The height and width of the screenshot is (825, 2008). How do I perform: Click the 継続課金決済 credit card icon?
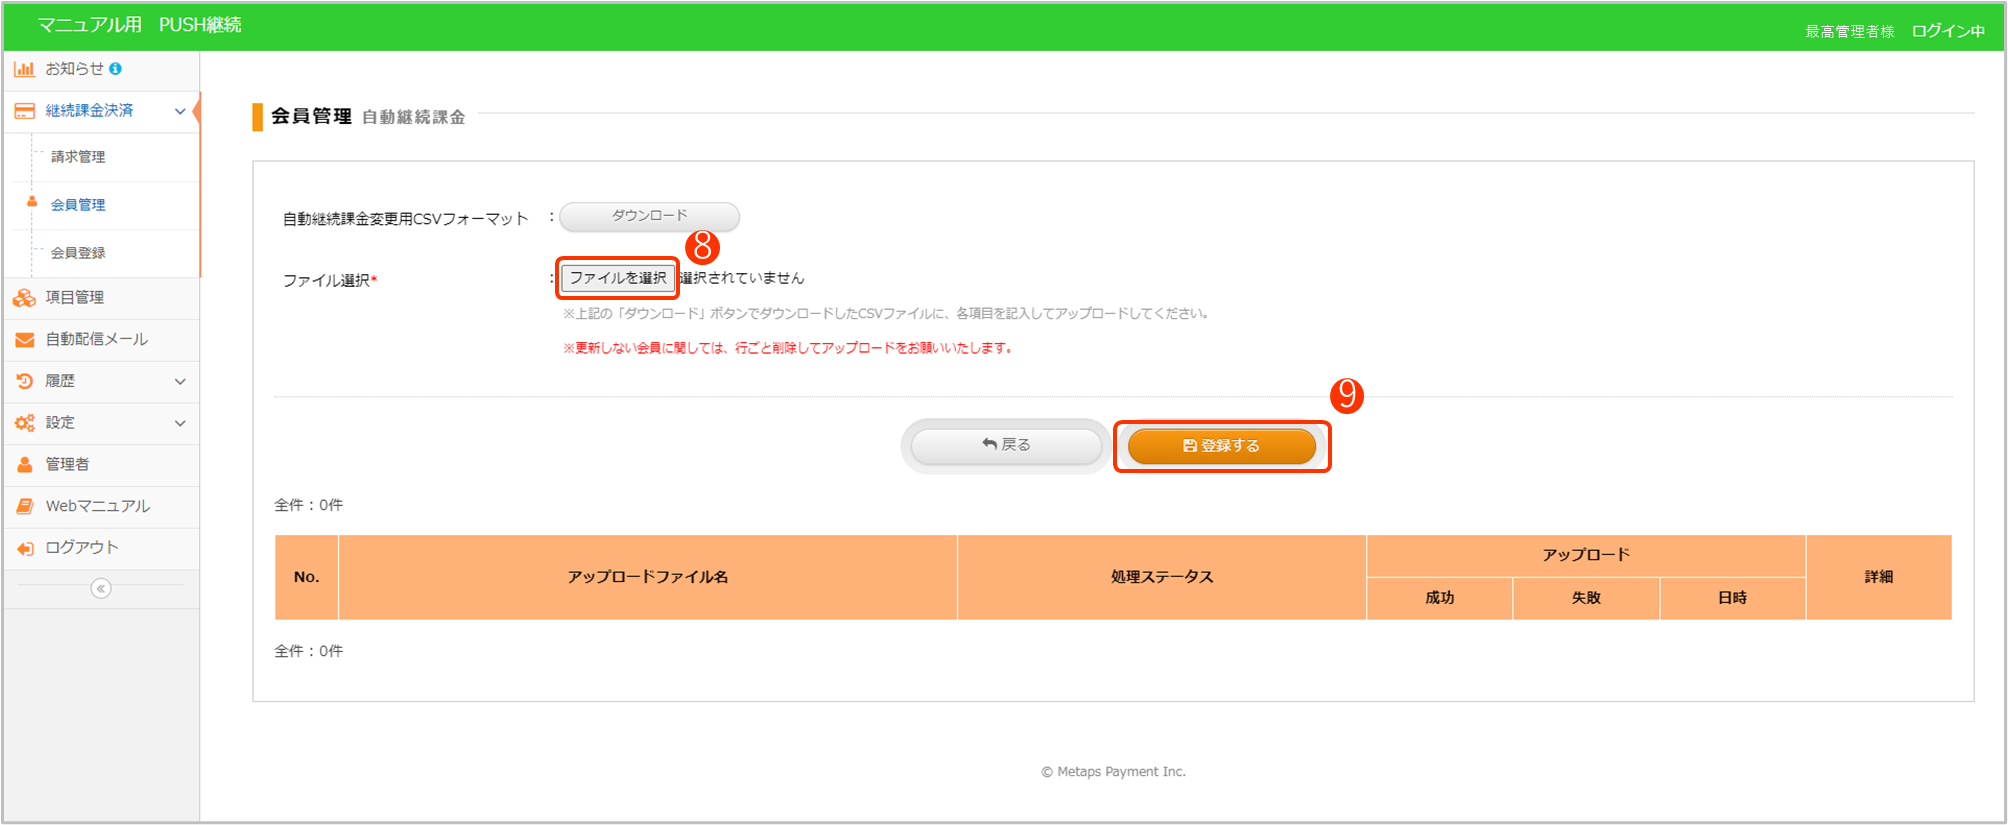click(24, 111)
